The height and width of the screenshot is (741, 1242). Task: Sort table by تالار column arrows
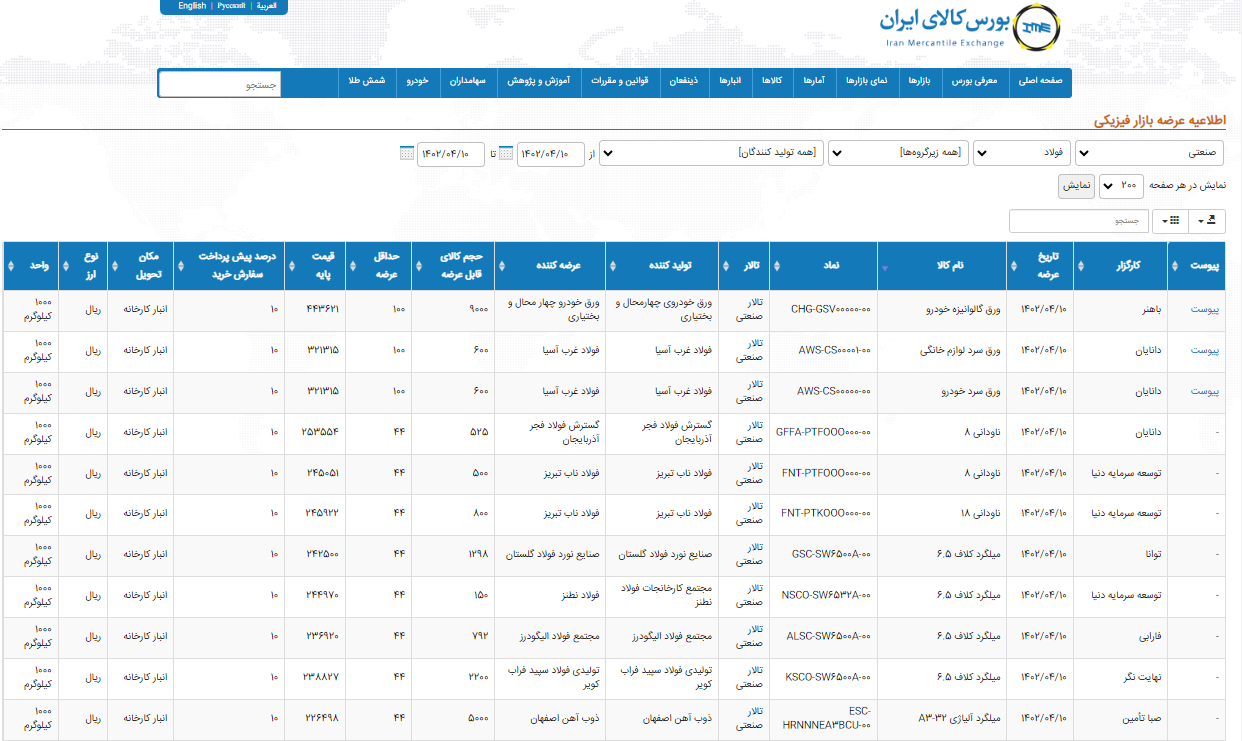[x=724, y=266]
